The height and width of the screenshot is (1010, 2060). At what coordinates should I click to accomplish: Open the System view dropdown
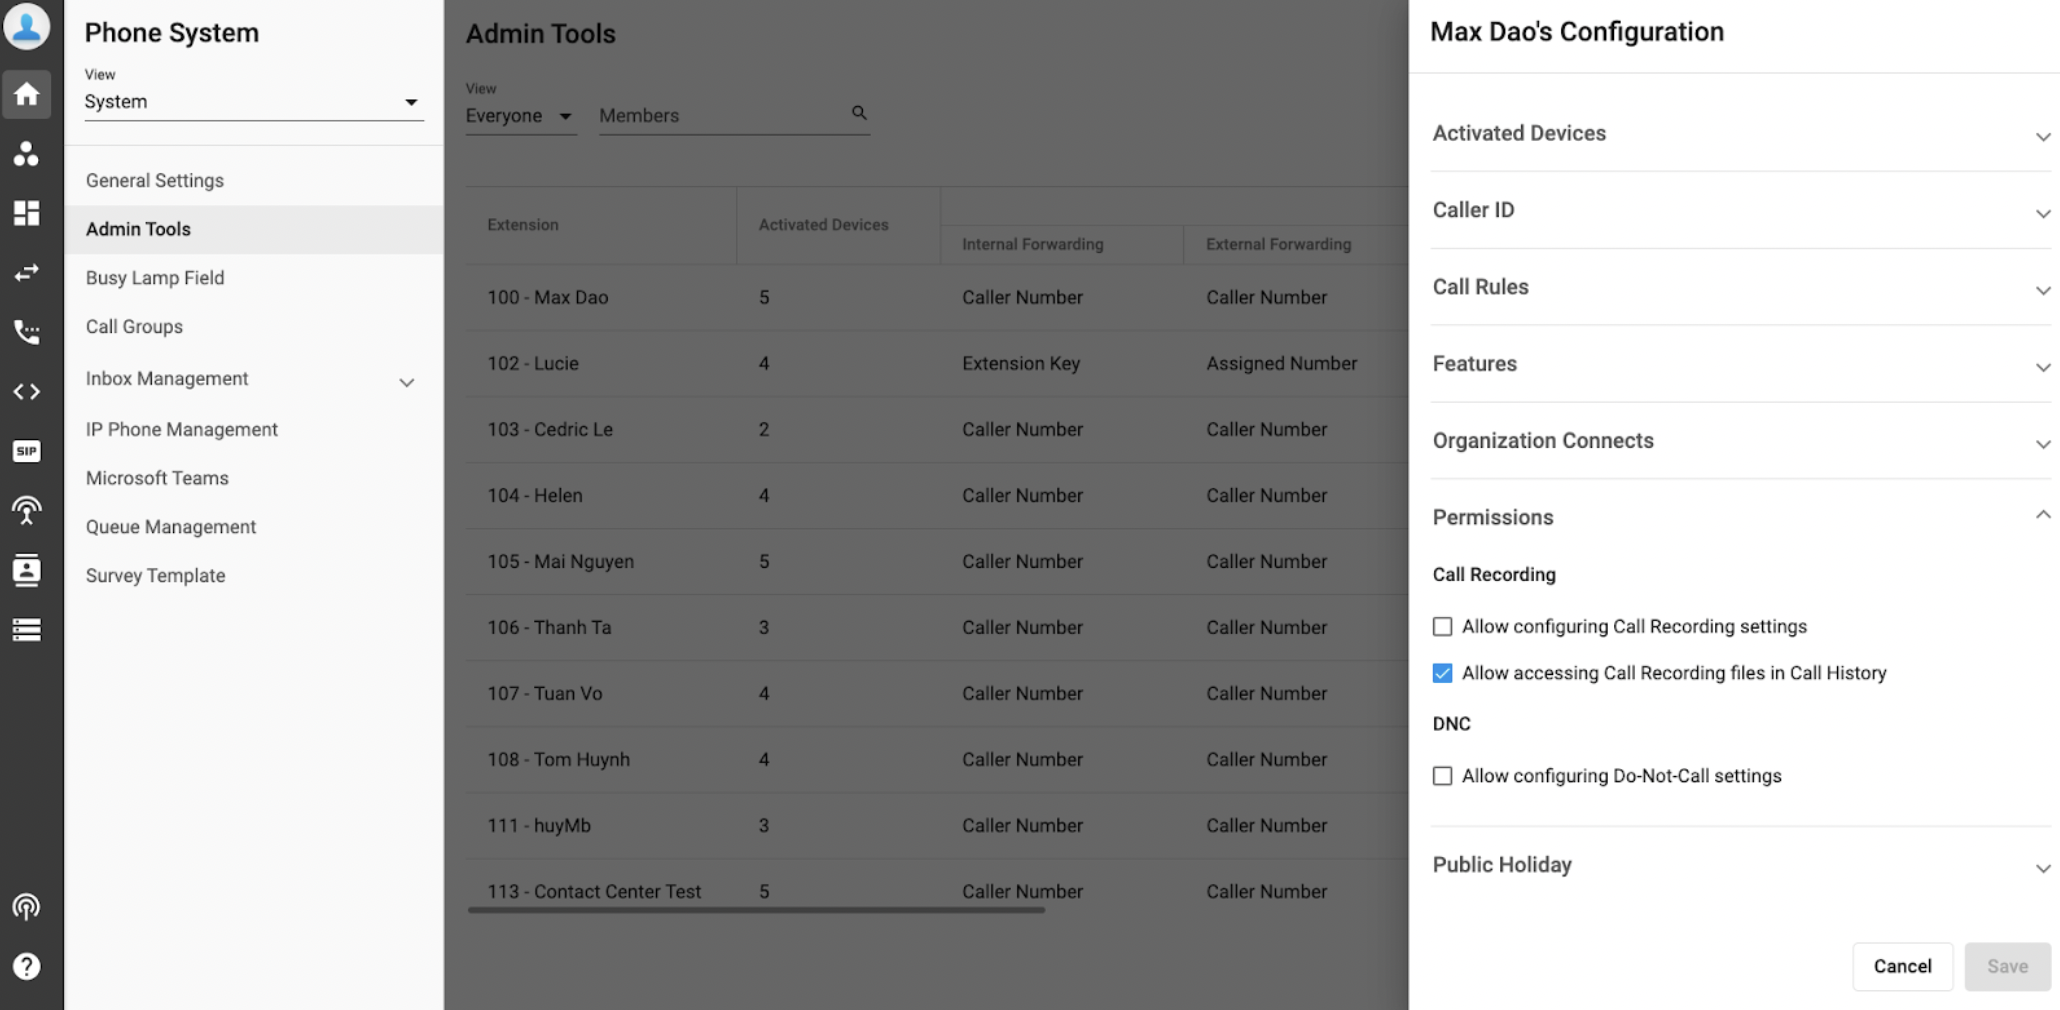click(x=254, y=102)
